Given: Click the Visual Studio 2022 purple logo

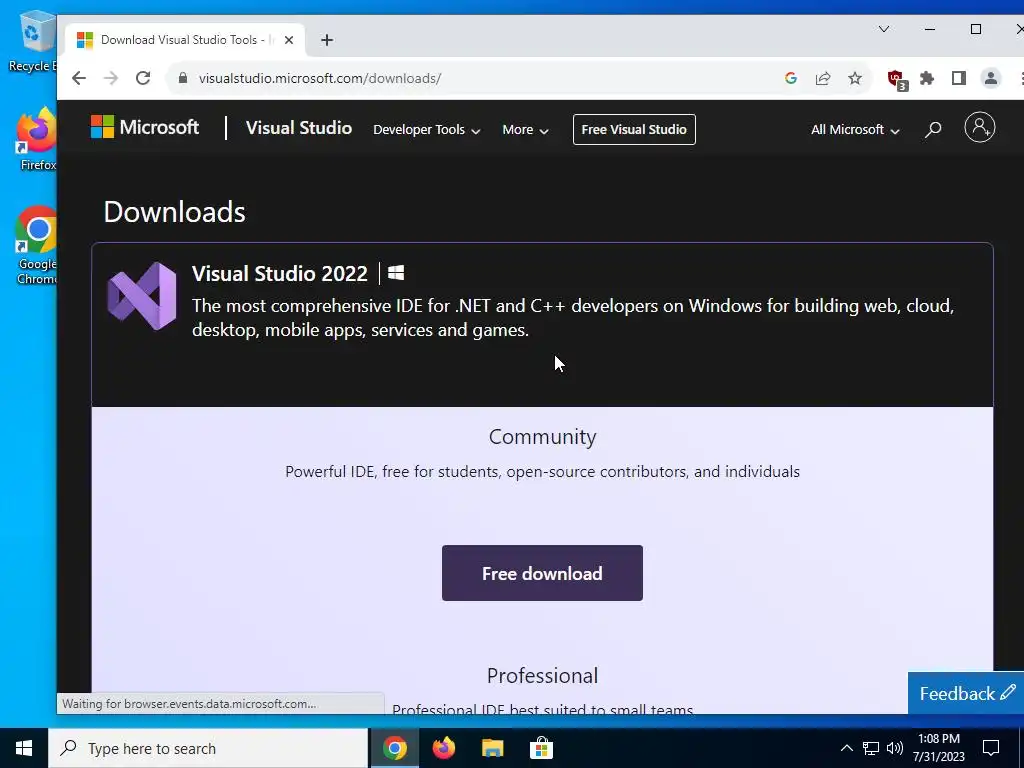Looking at the screenshot, I should pyautogui.click(x=142, y=296).
